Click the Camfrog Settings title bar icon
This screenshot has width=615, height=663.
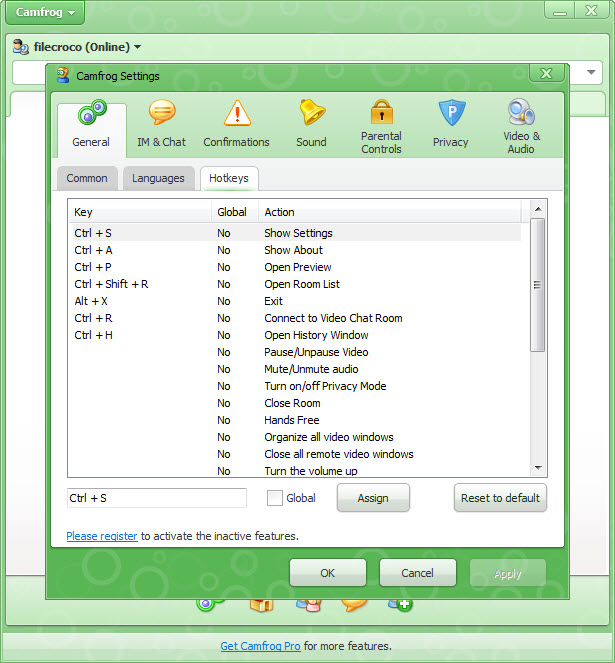click(x=63, y=75)
